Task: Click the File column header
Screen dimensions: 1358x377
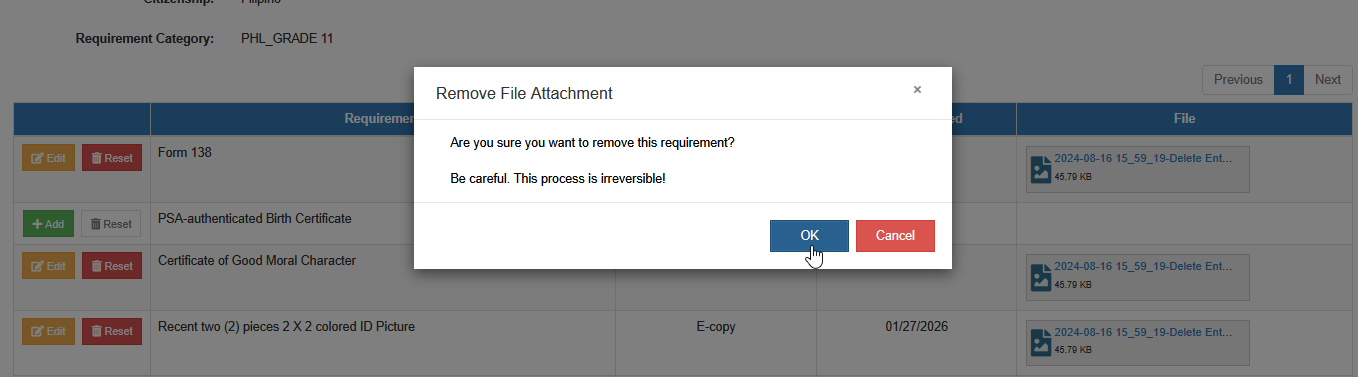Action: [1184, 119]
